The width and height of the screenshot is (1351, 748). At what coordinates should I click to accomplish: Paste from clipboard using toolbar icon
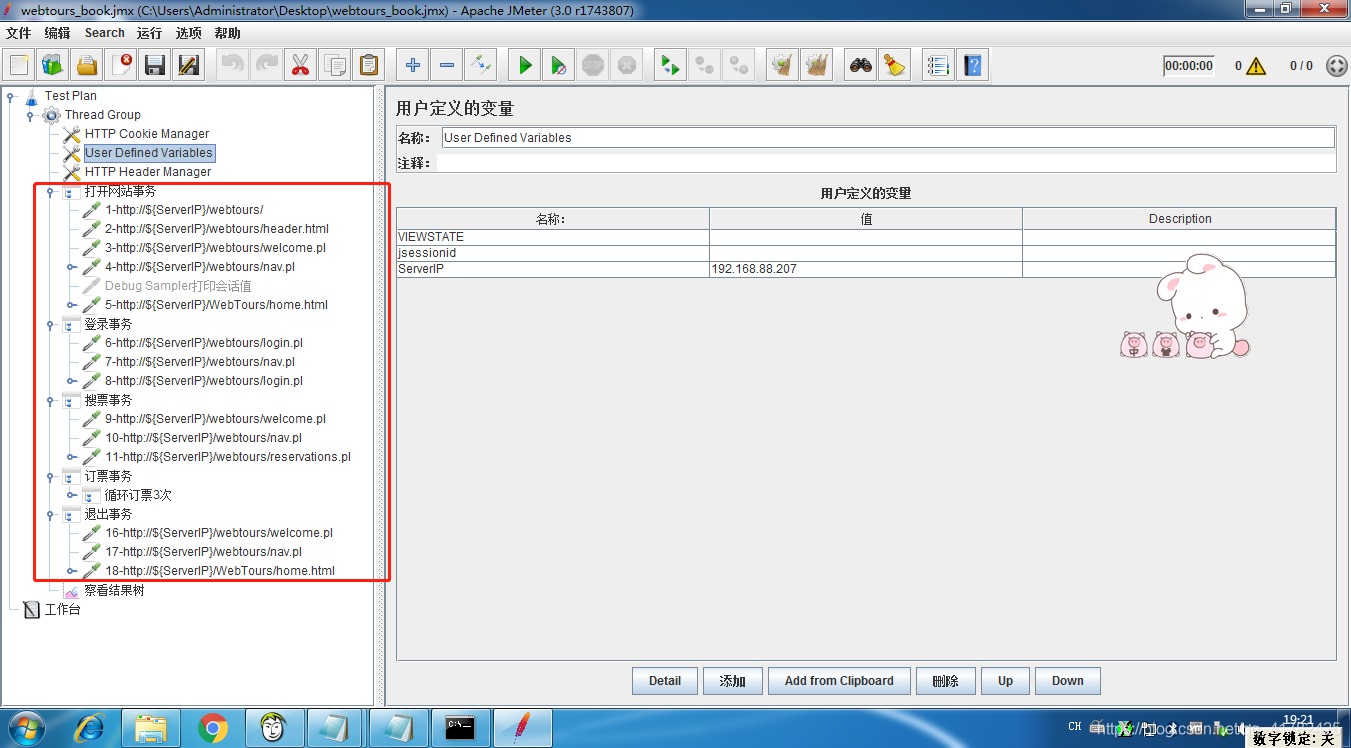[x=368, y=66]
